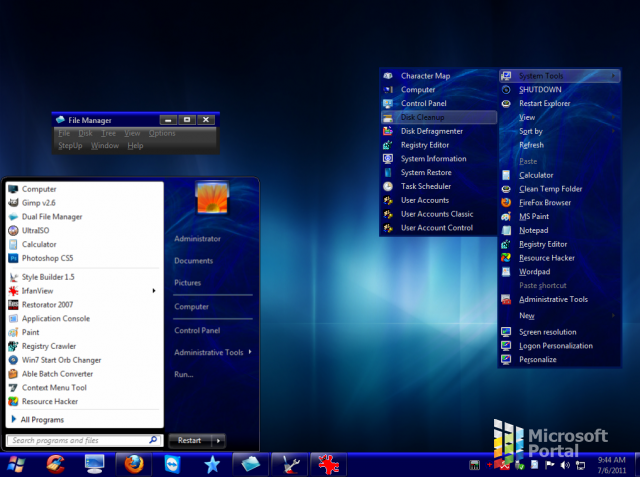This screenshot has width=640, height=477.
Task: Open Task Scheduler in submenu
Action: point(439,186)
